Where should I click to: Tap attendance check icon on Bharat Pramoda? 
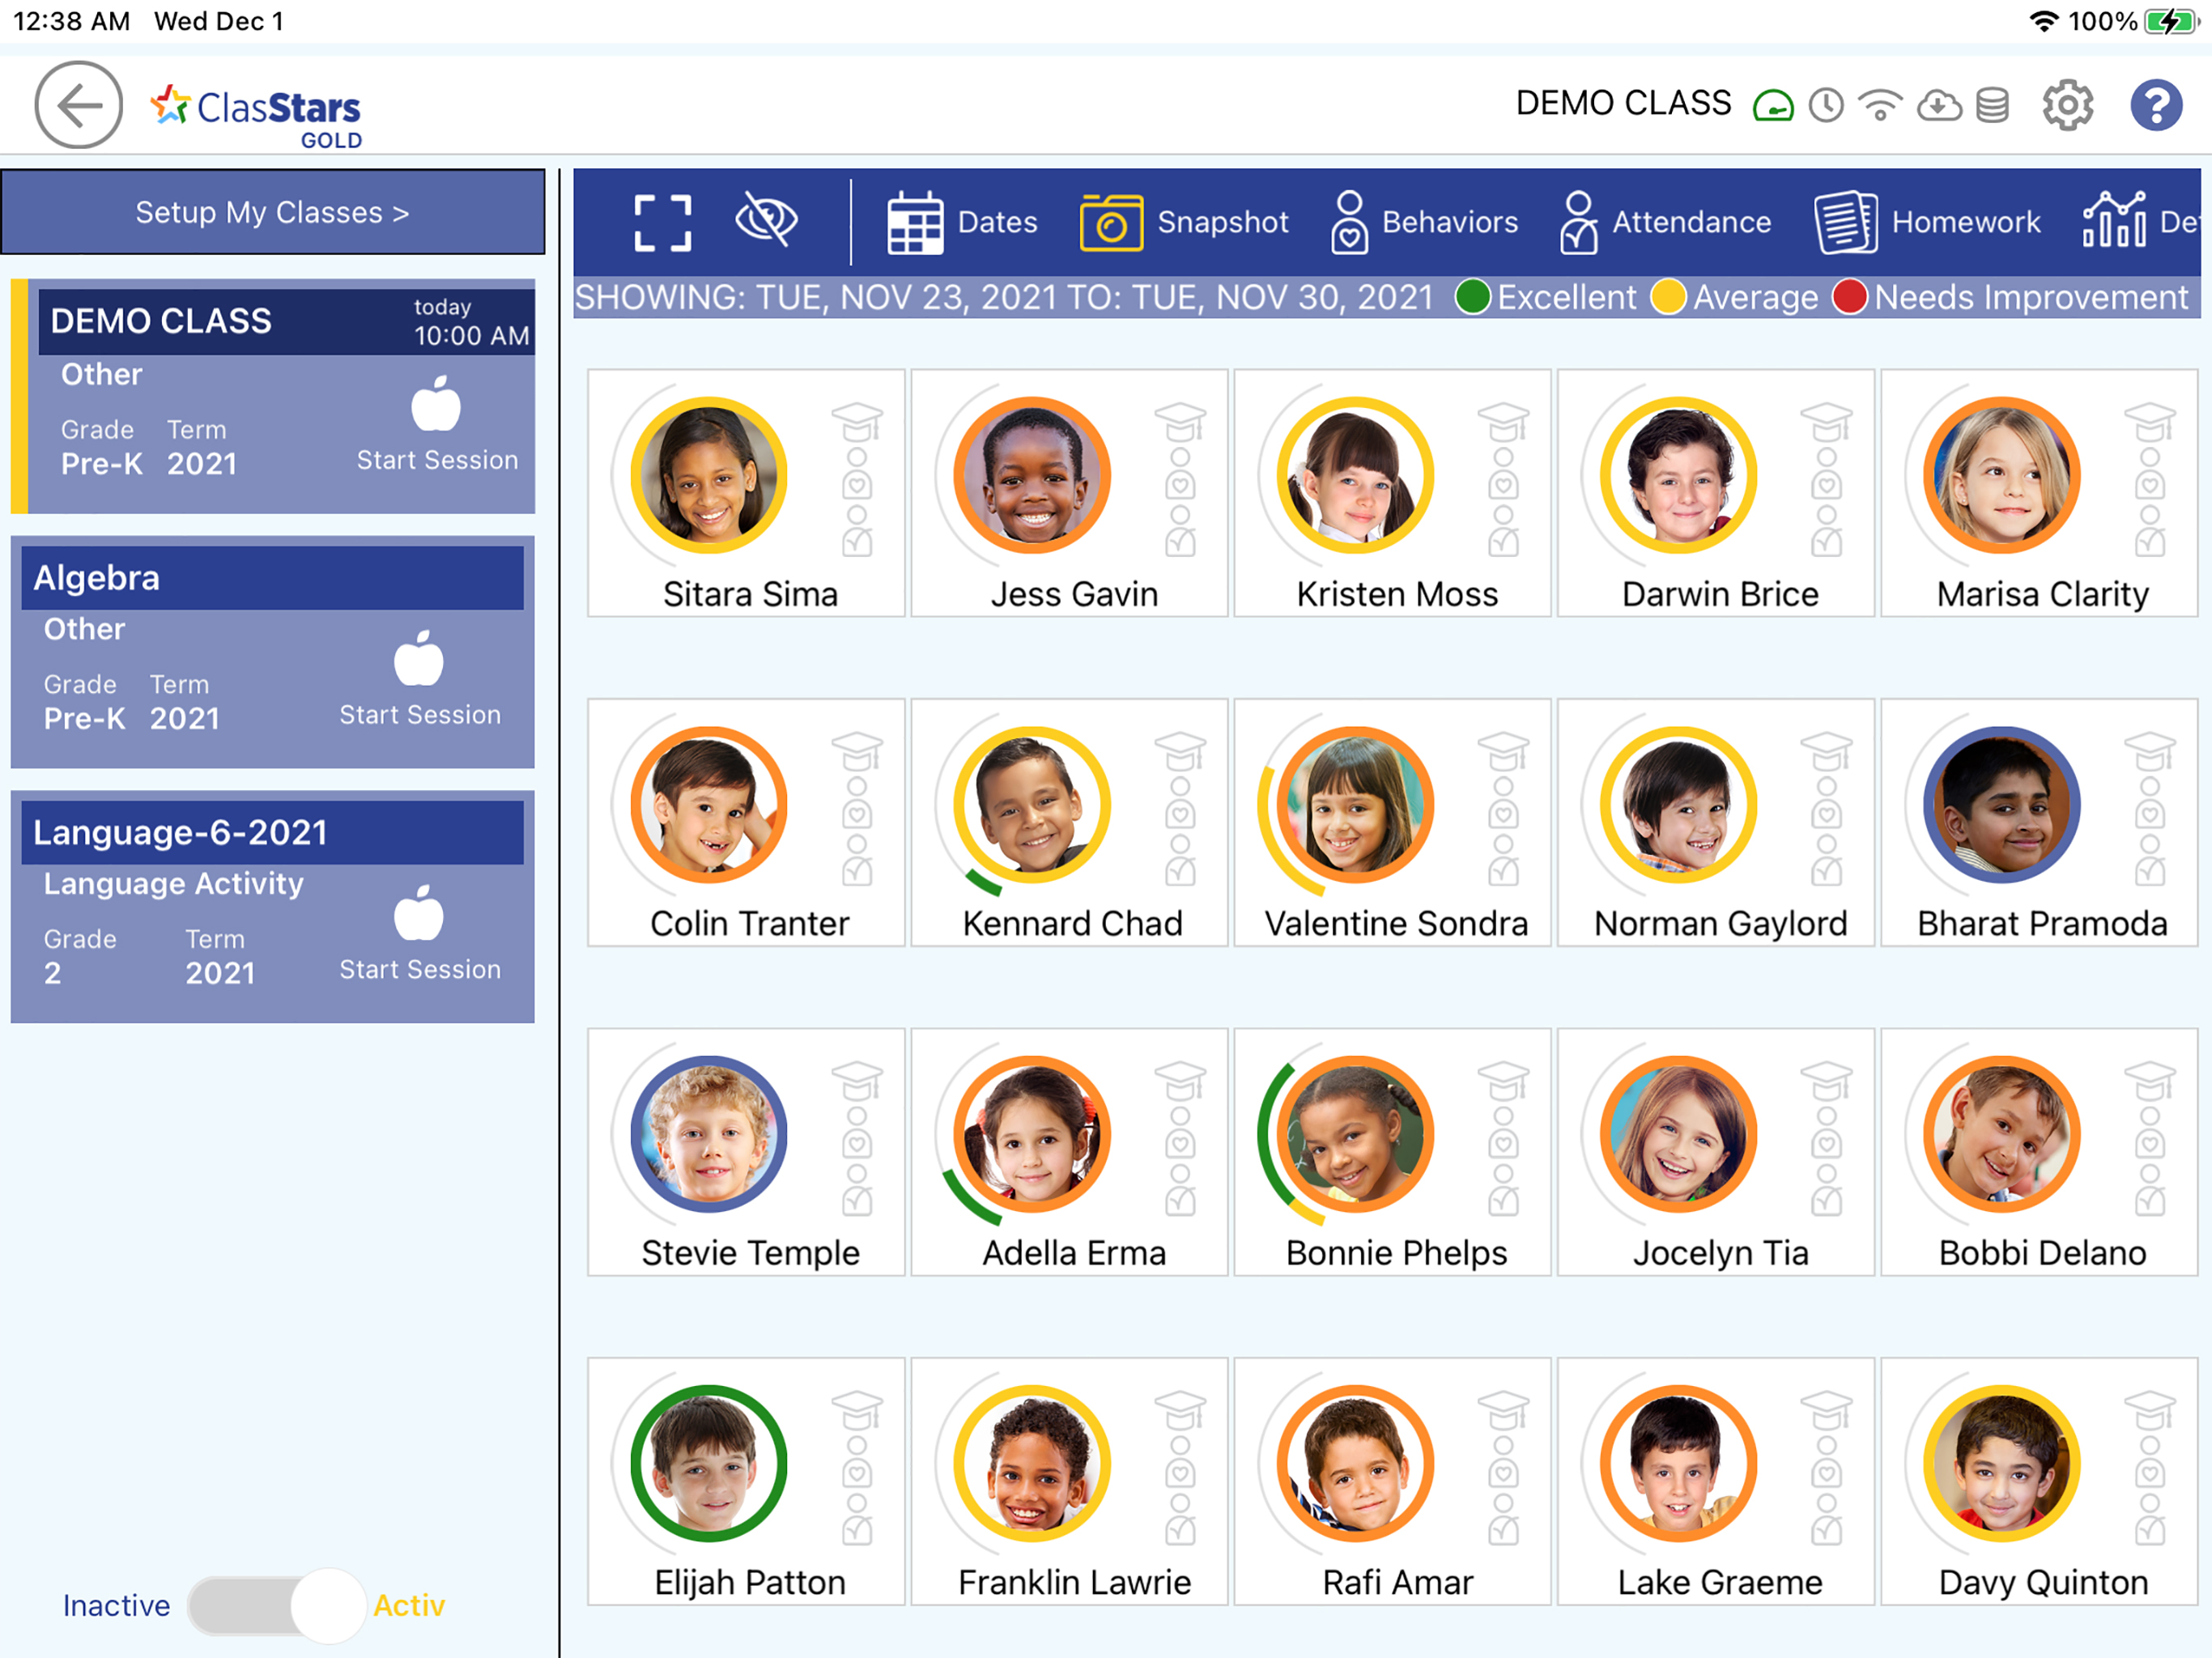coord(2149,861)
